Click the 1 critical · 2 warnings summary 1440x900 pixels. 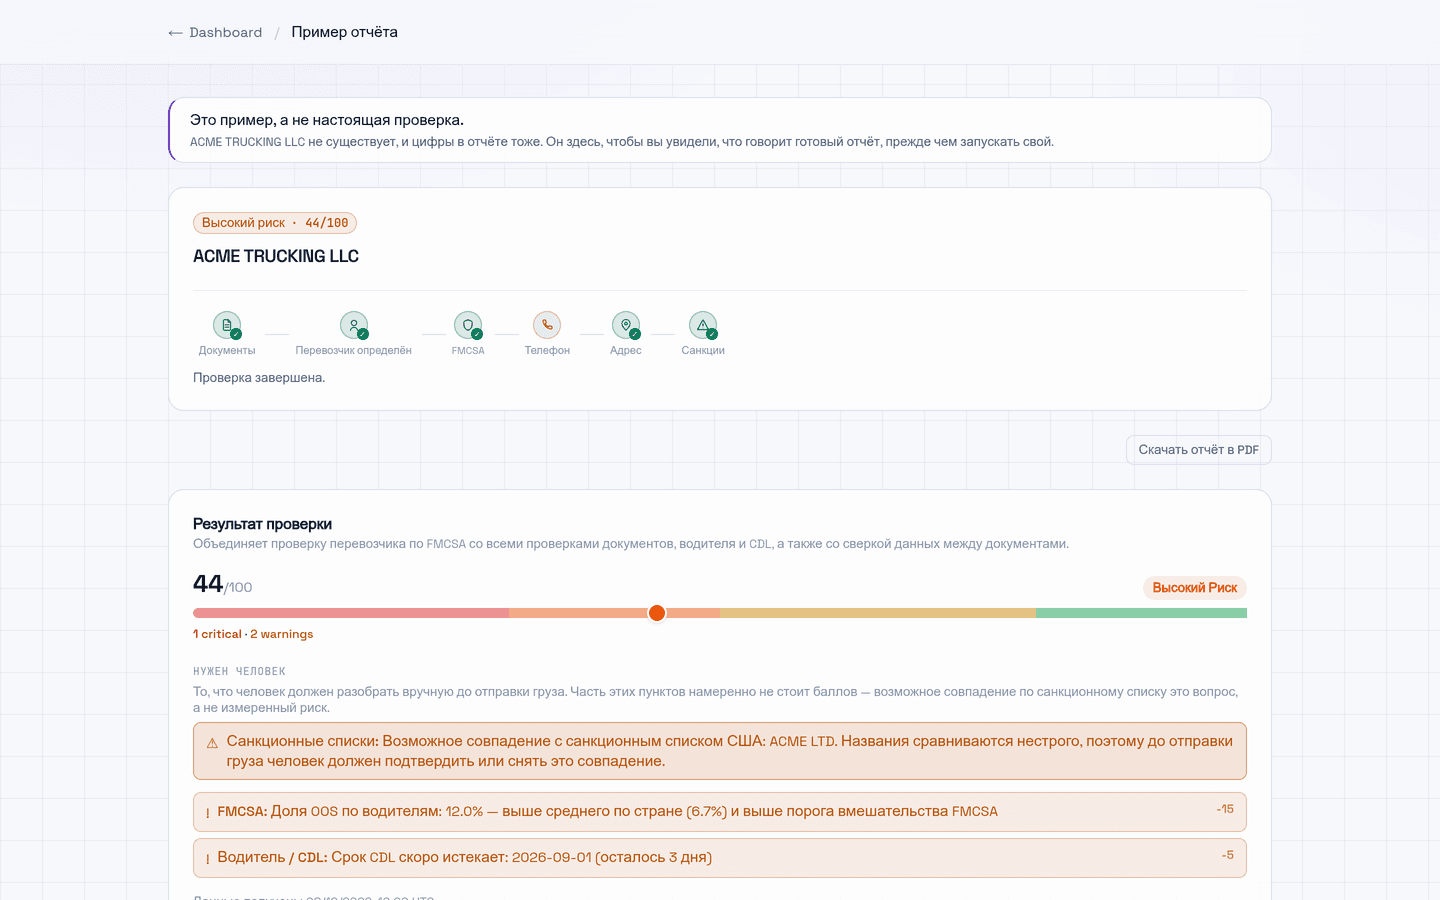(x=253, y=634)
